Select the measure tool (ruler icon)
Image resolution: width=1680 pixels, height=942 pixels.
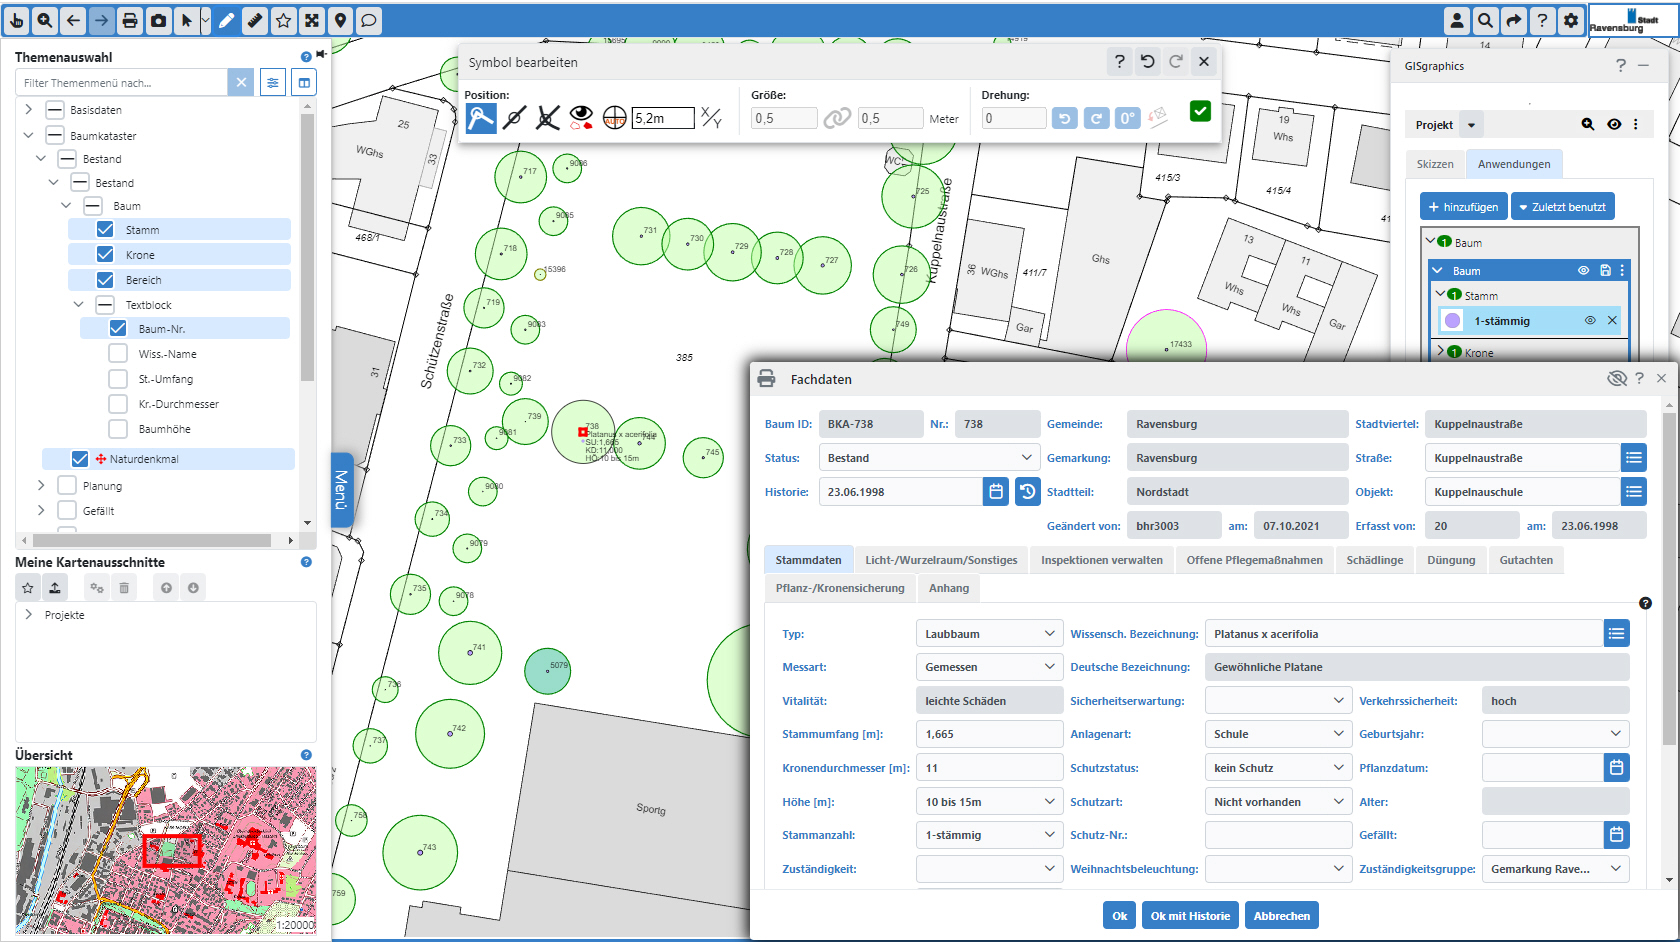pos(255,20)
